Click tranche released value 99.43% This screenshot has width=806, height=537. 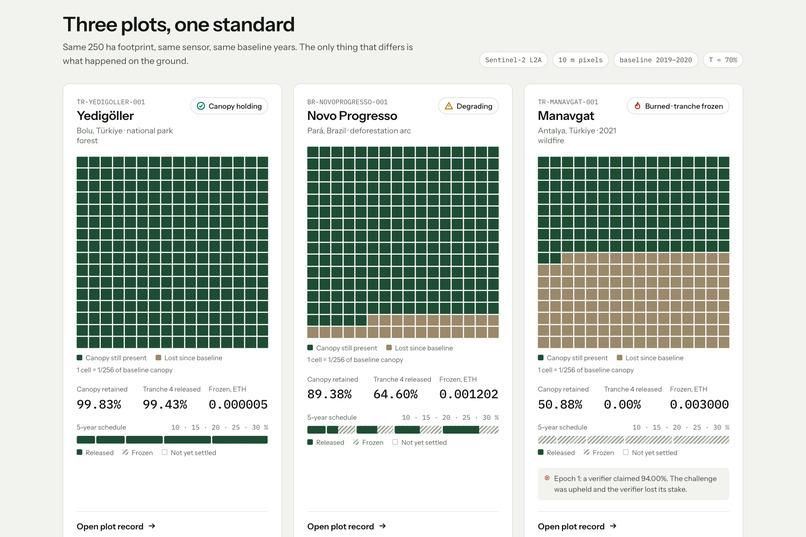click(x=165, y=404)
